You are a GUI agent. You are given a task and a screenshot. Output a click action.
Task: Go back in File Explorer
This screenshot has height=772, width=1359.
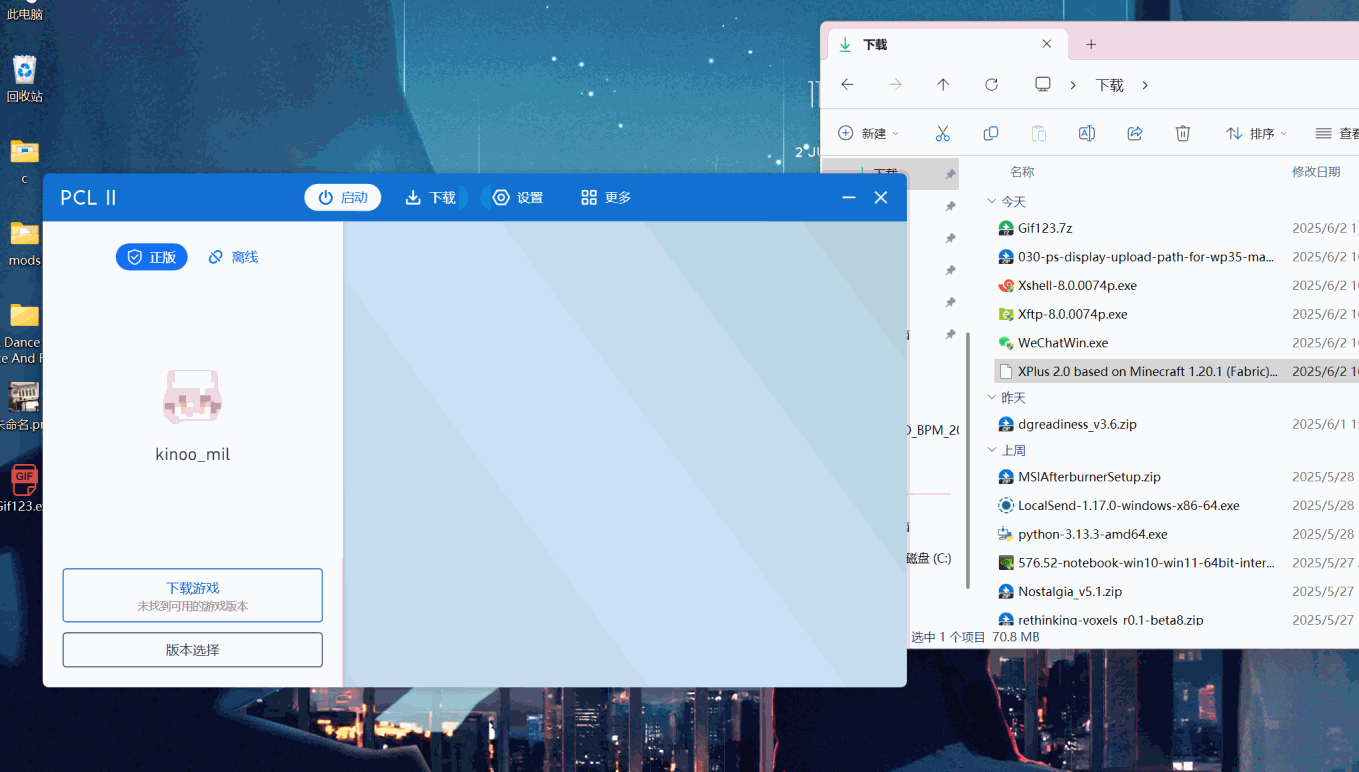pyautogui.click(x=847, y=85)
